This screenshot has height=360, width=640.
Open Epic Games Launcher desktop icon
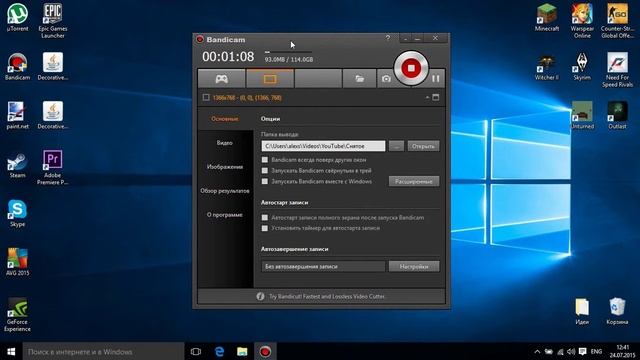[53, 20]
